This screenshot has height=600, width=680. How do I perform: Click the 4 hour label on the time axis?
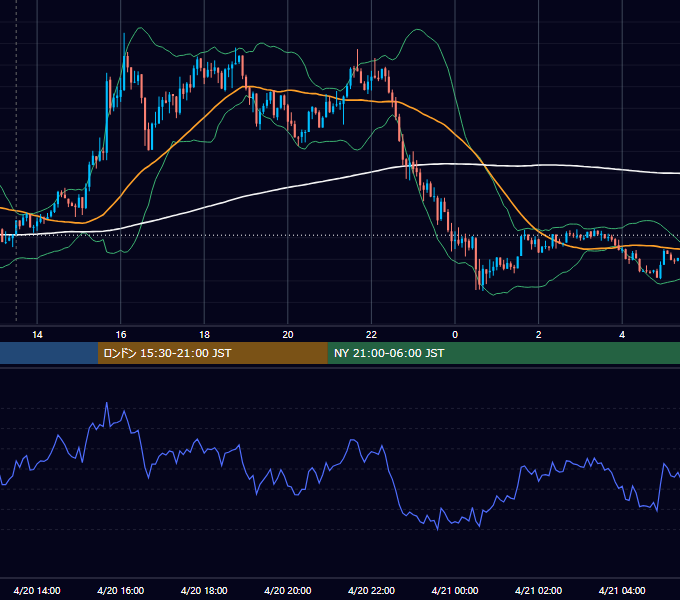(x=622, y=335)
